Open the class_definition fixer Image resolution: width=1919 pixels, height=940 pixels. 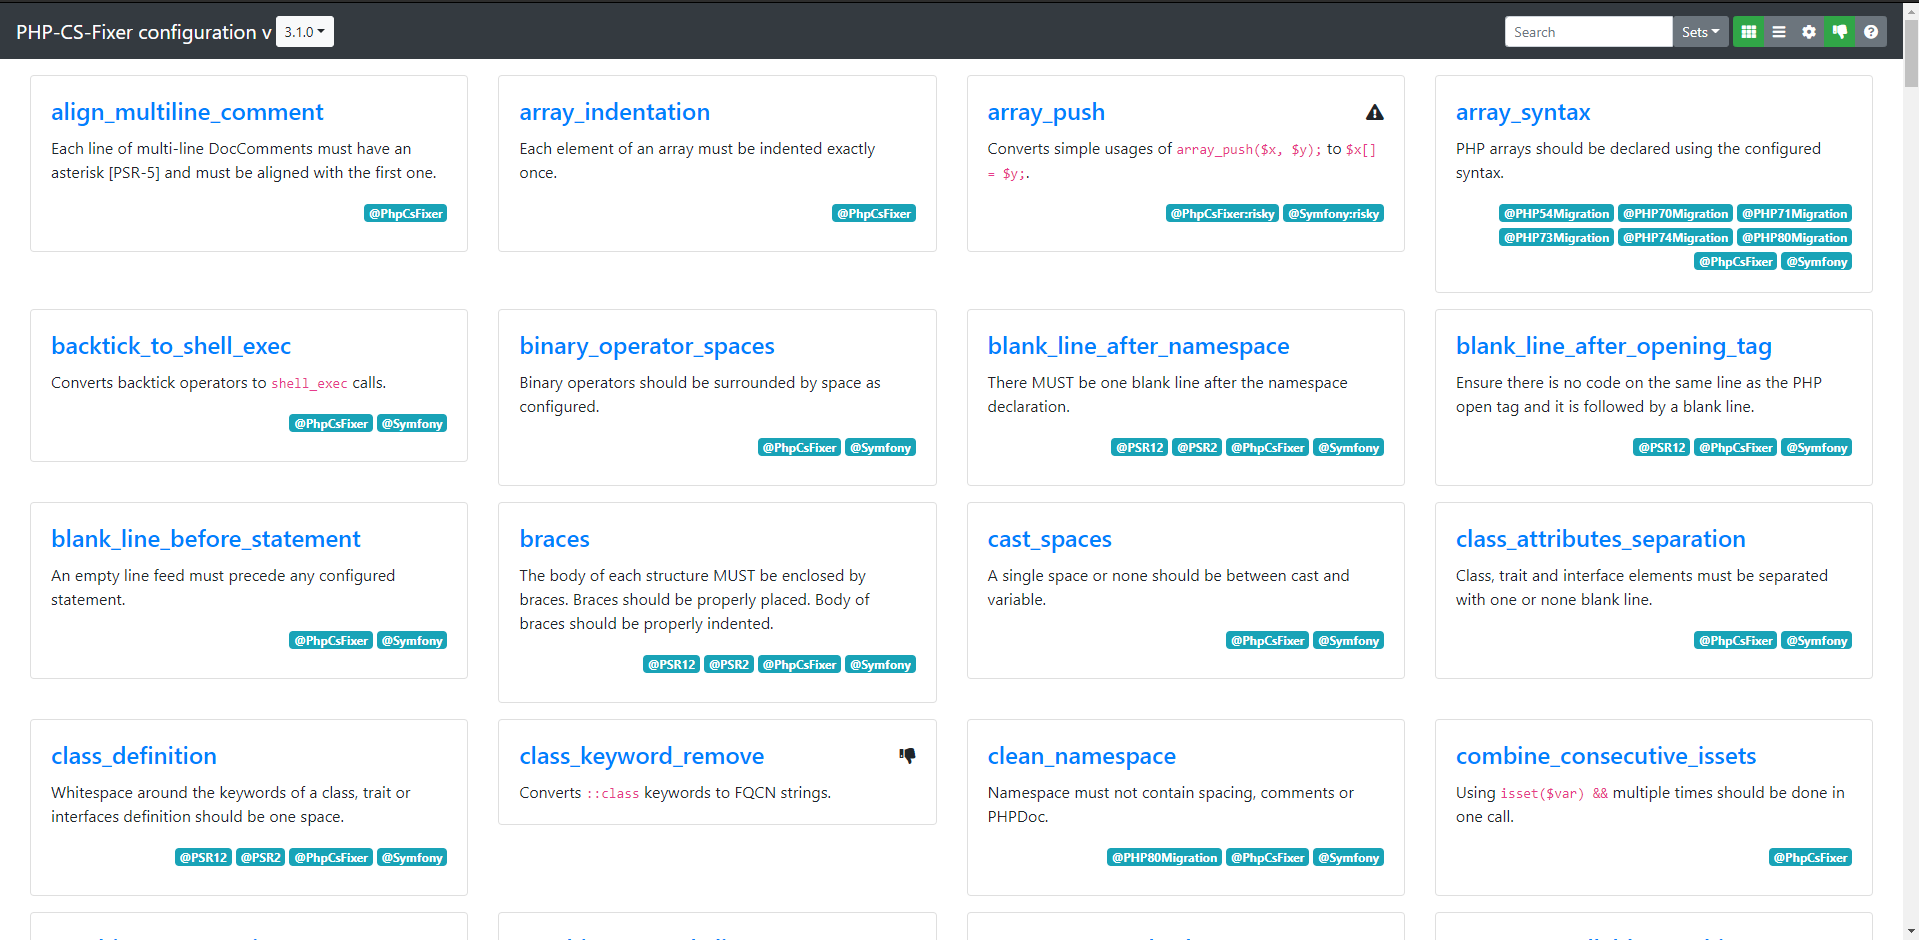pos(134,756)
